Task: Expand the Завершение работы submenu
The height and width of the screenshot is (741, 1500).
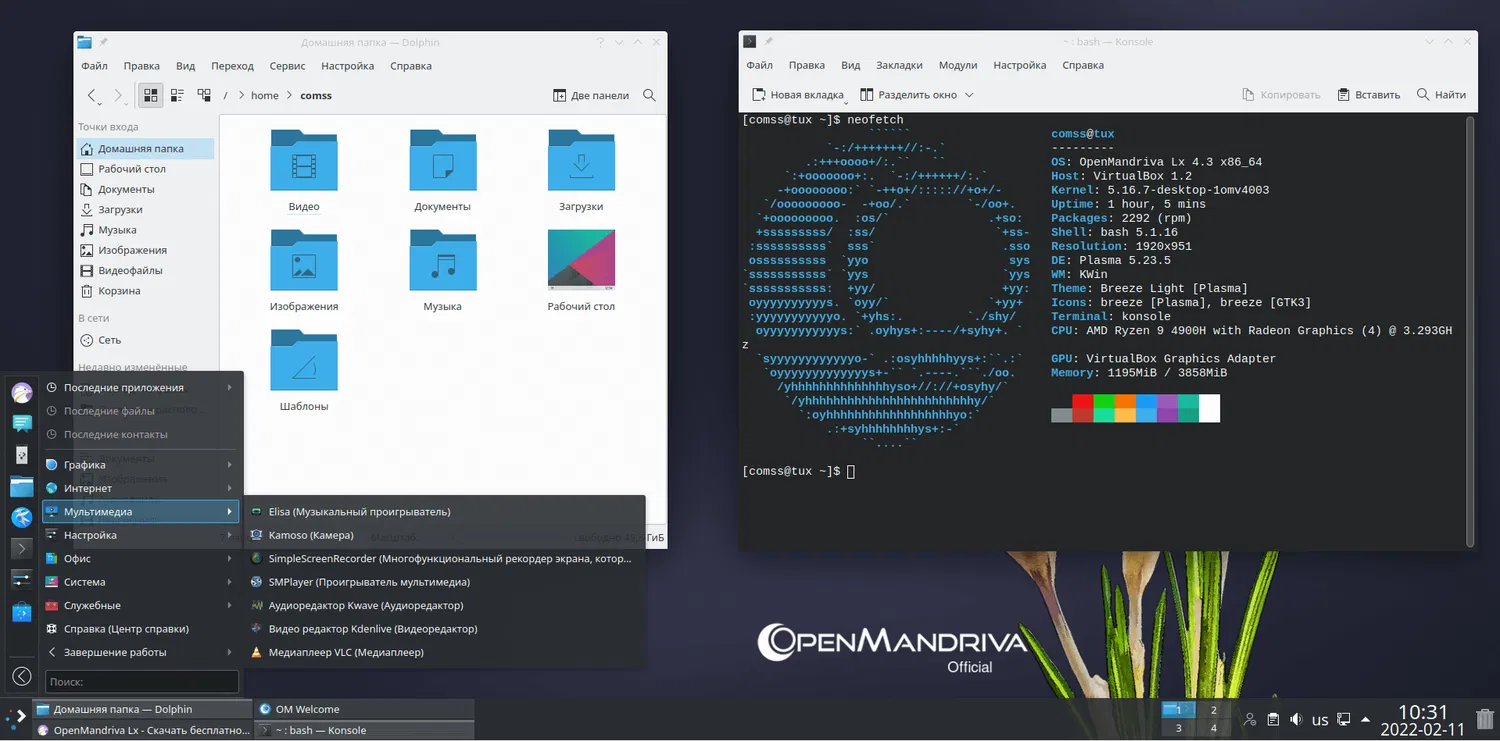Action: [141, 652]
